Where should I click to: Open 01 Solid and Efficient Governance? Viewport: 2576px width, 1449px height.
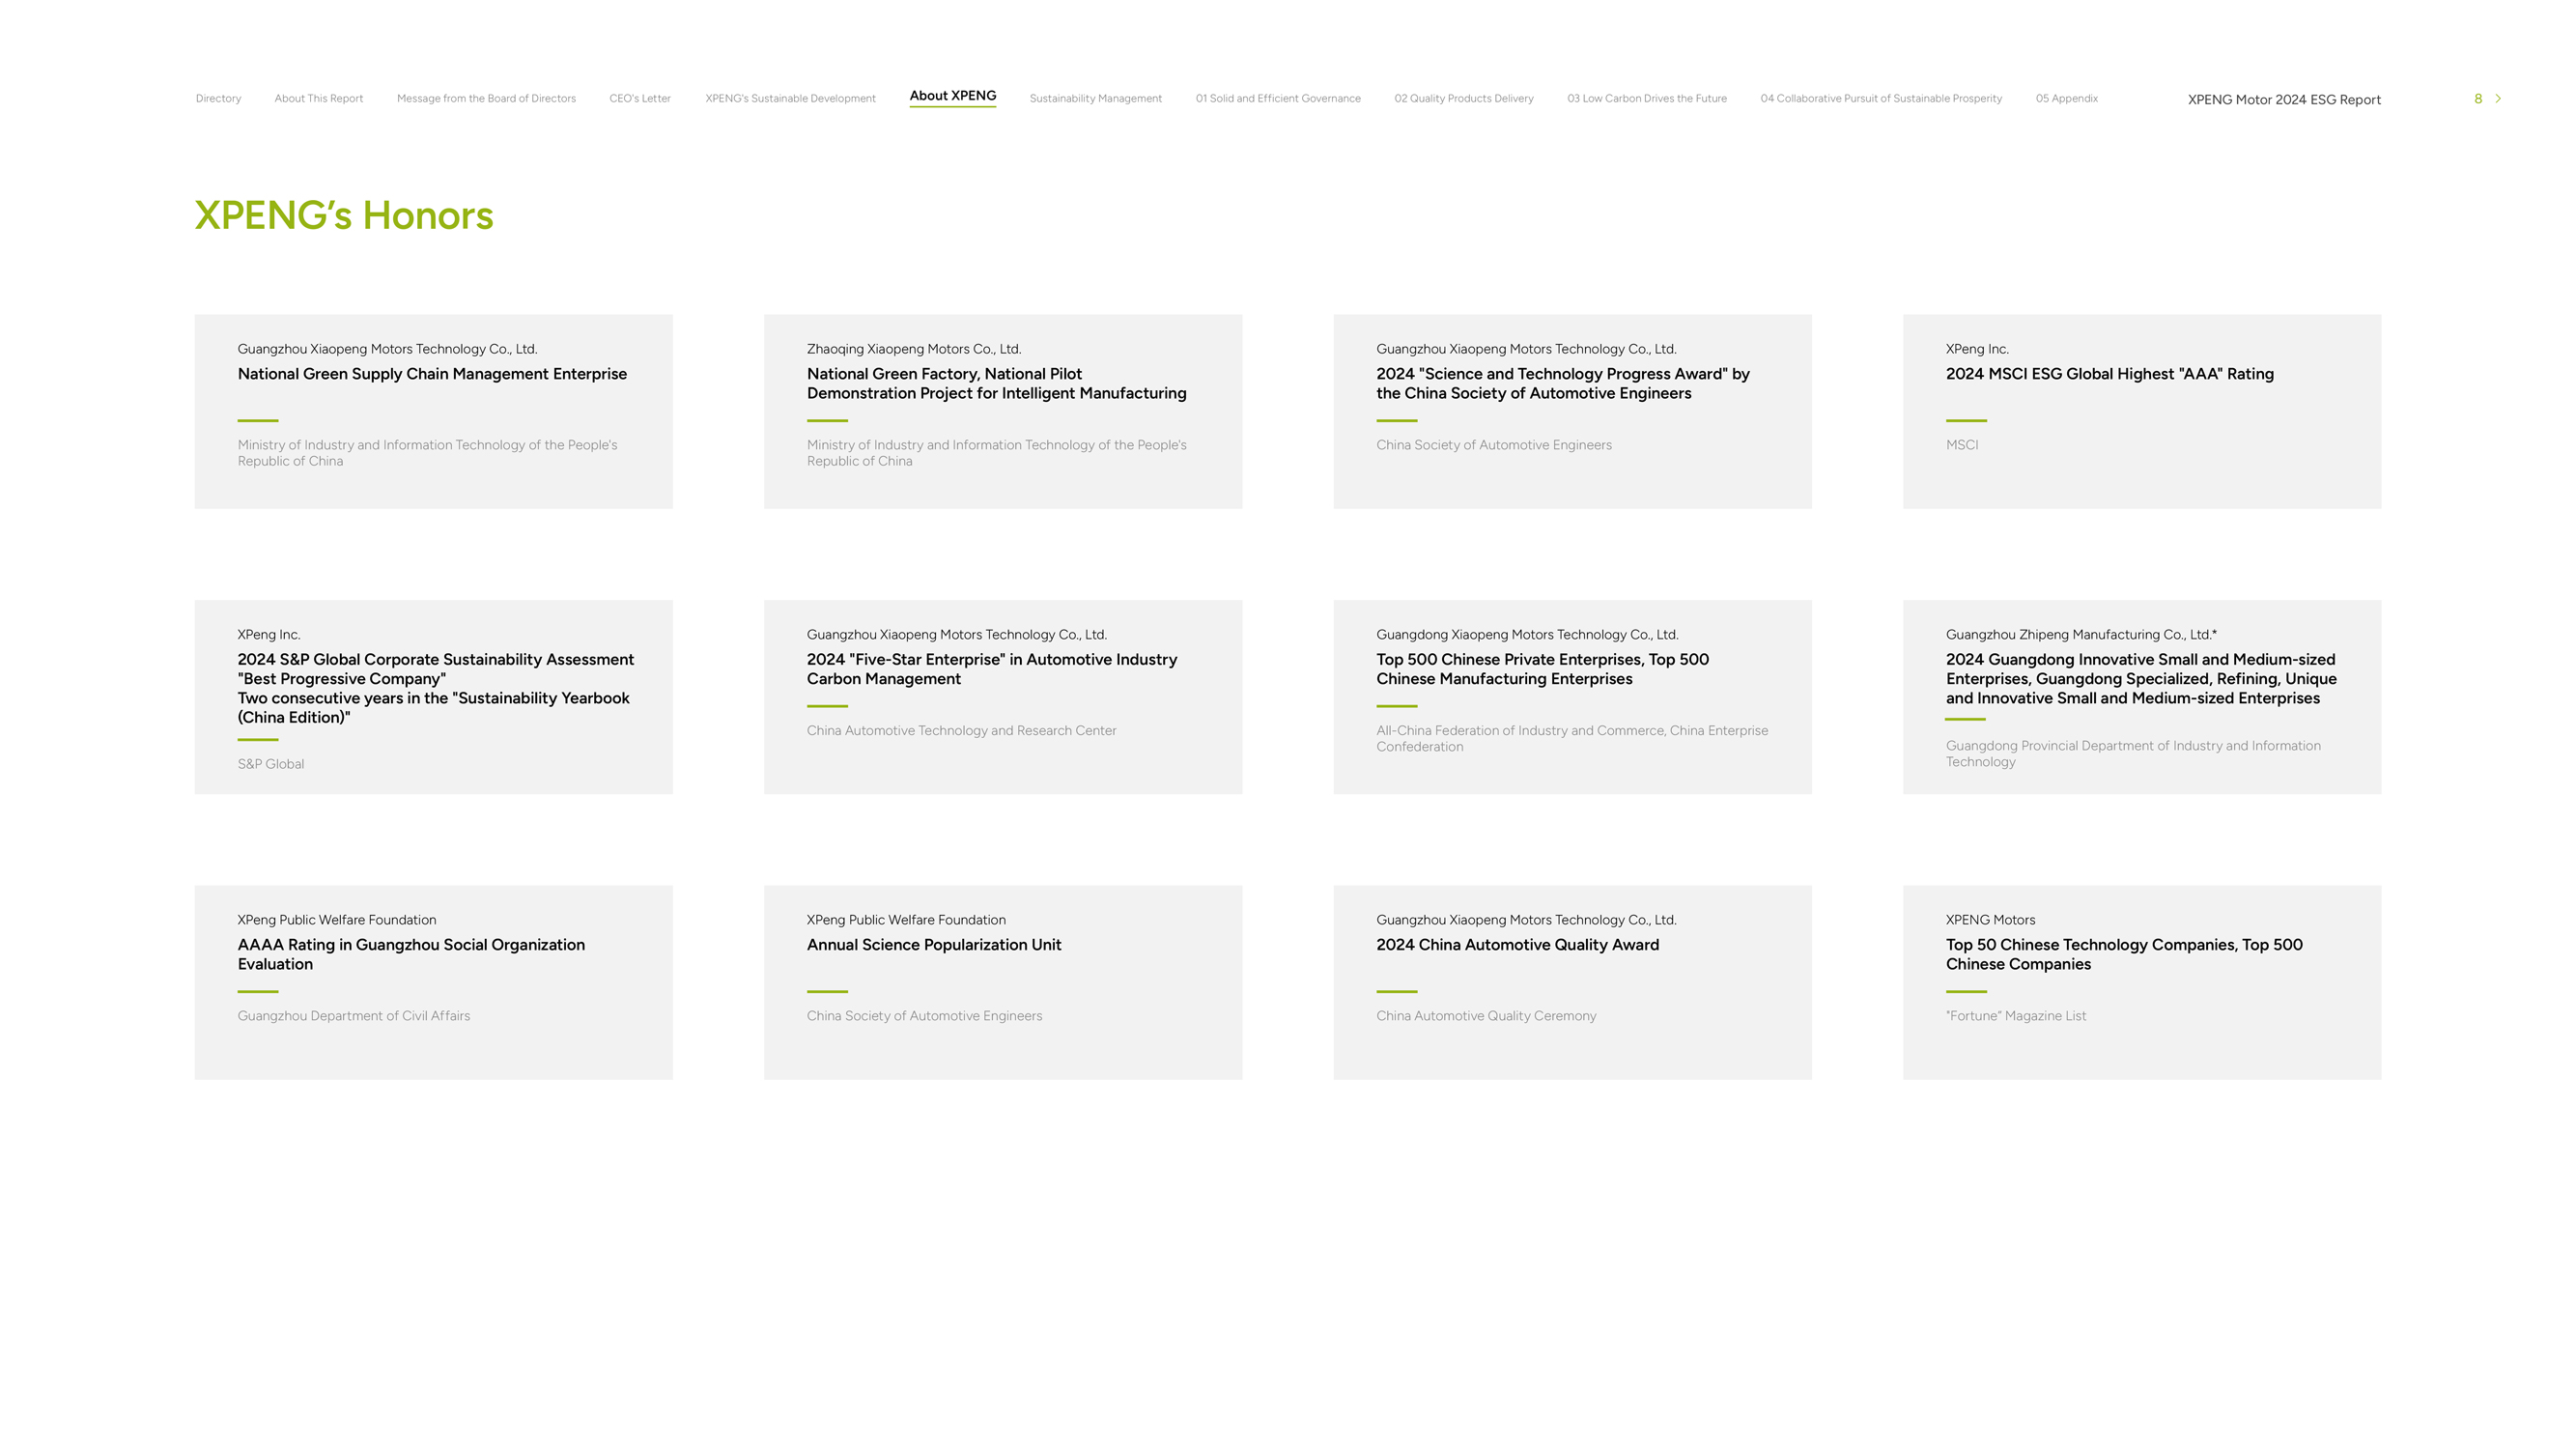click(1277, 98)
